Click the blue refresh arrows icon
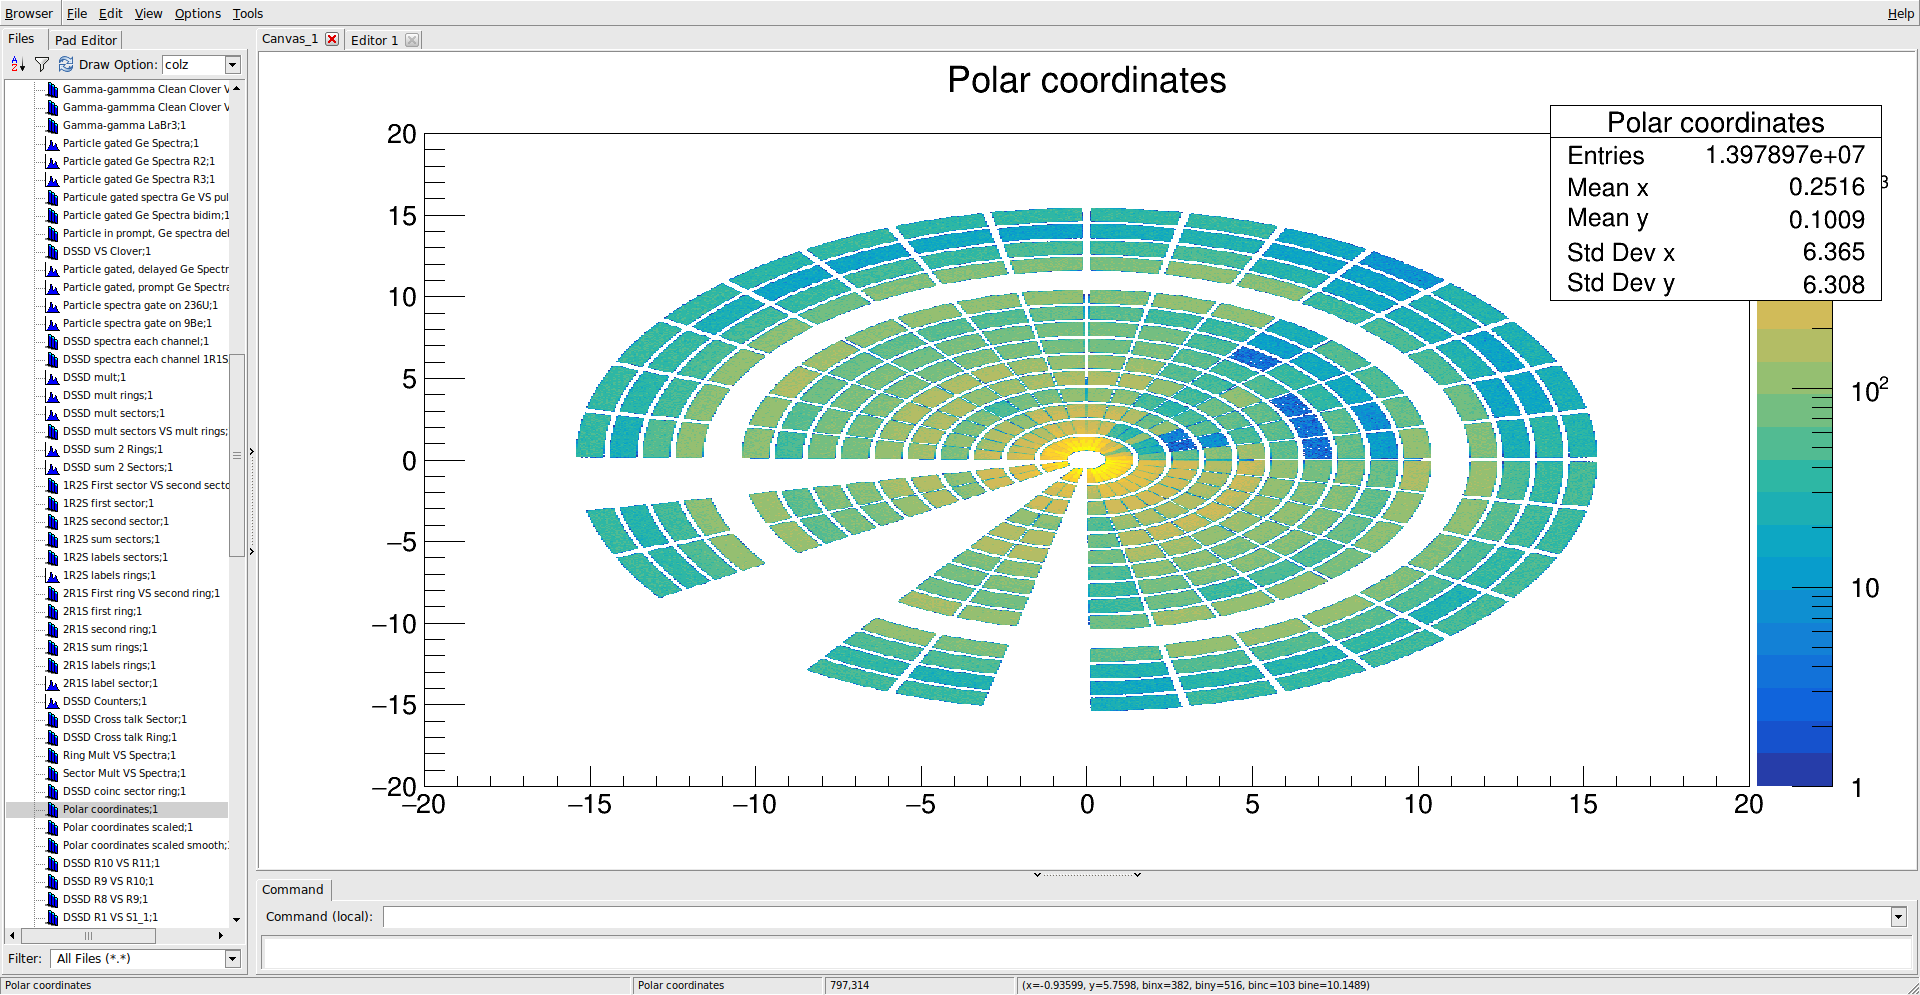Viewport: 1920px width, 995px height. coord(66,65)
